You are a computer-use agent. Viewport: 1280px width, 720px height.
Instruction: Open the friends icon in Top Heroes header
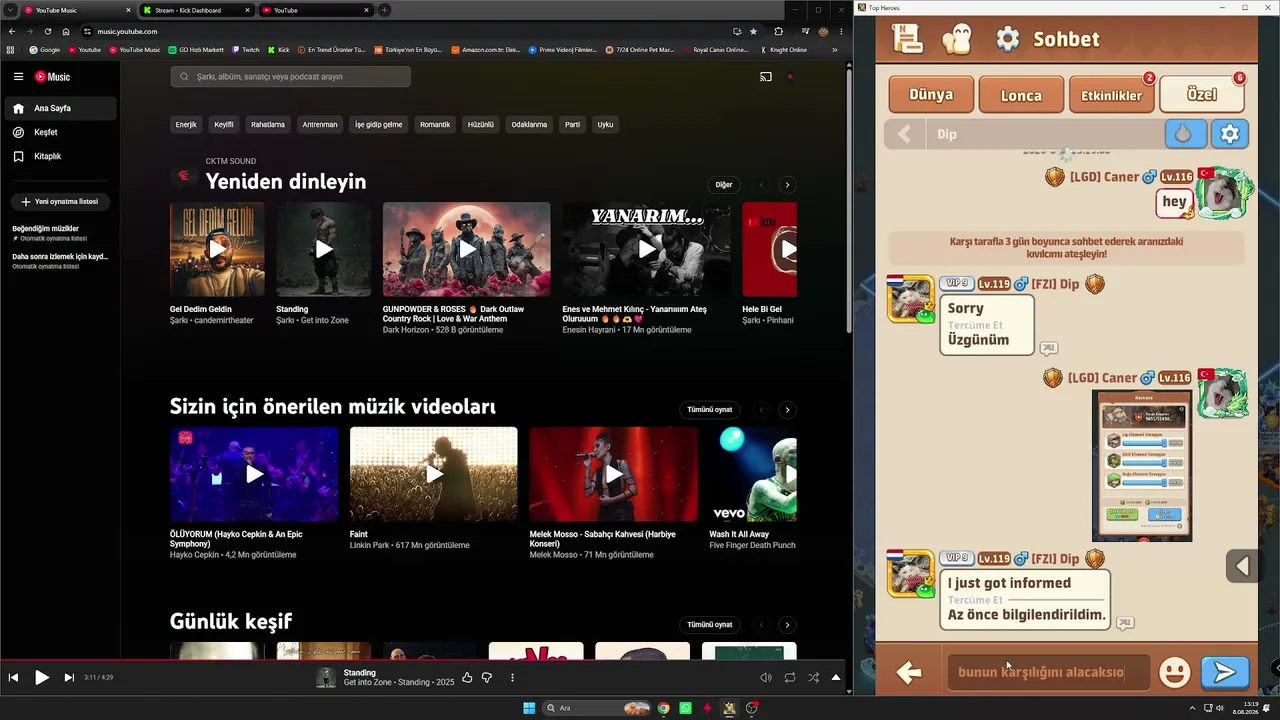957,39
